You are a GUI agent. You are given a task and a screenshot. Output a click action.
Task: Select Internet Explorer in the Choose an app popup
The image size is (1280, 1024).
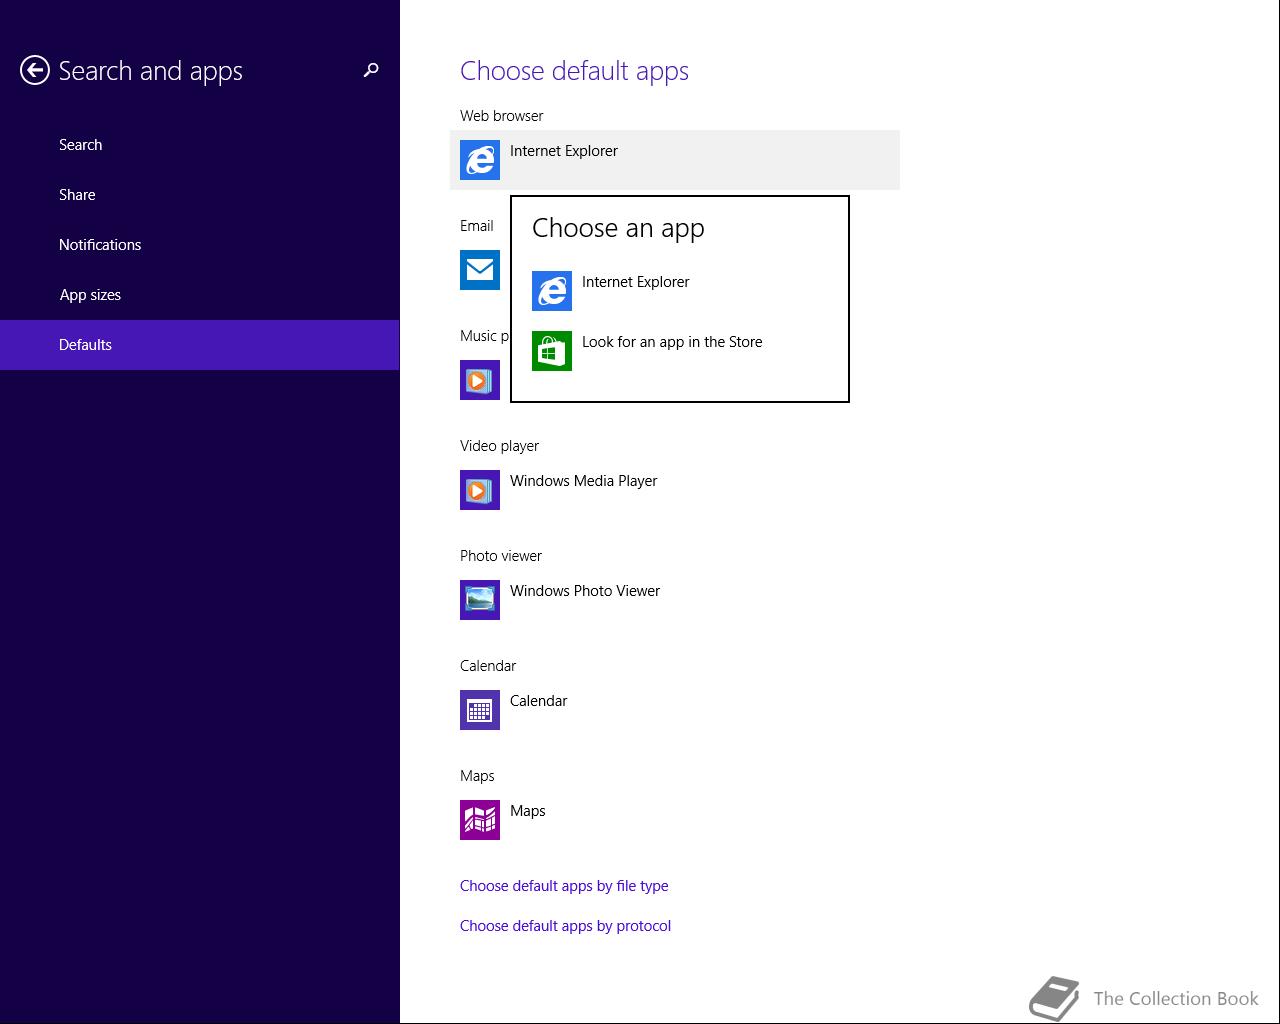click(636, 282)
